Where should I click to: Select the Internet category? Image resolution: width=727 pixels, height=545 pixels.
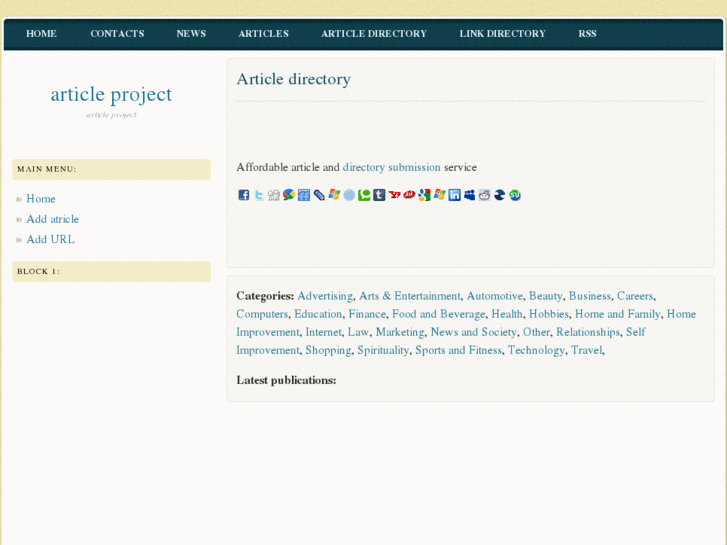coord(323,332)
